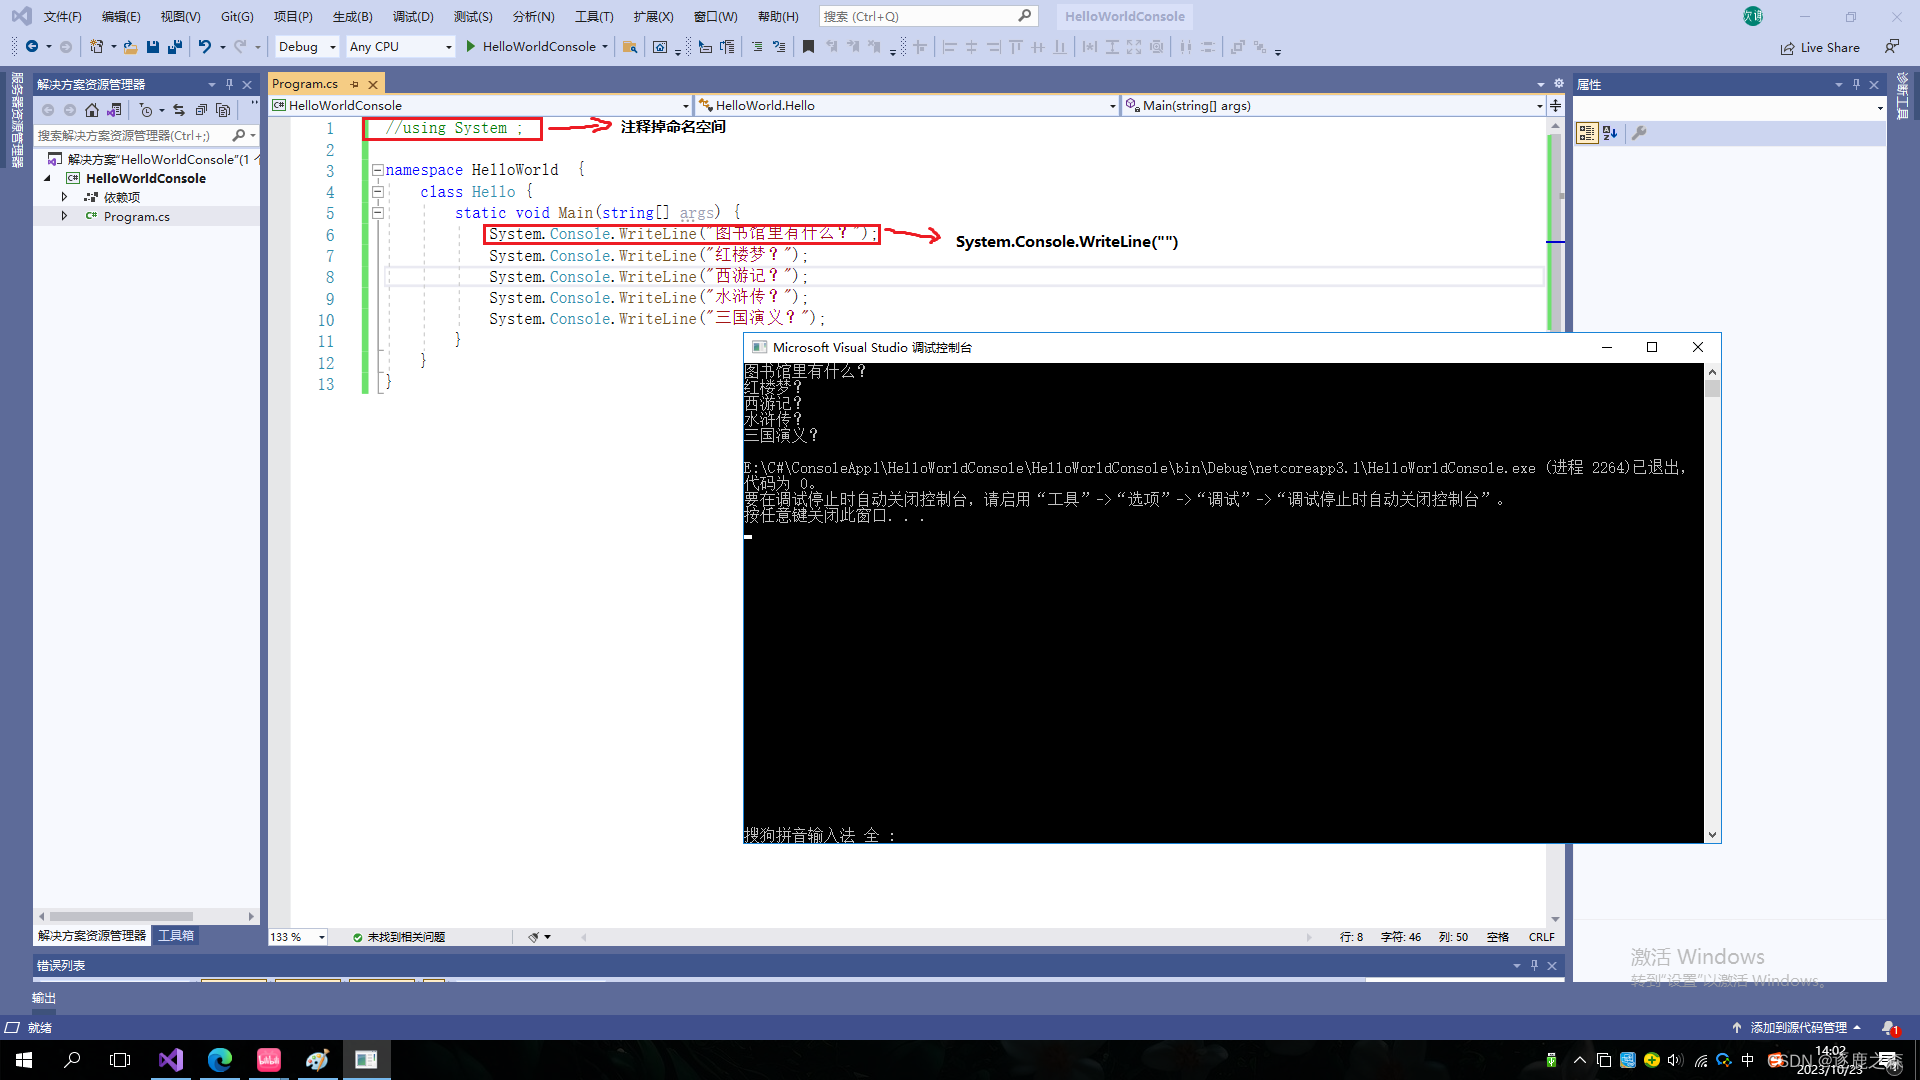Click the Live Share button

1820,47
